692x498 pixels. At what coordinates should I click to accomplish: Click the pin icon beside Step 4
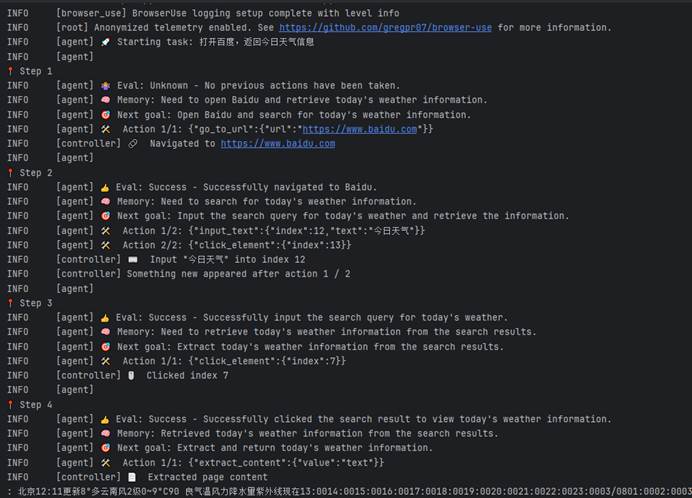pos(10,405)
